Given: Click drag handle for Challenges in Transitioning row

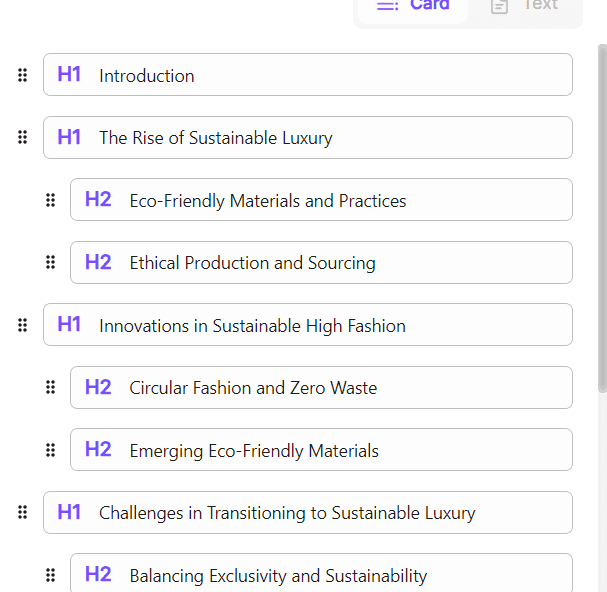Looking at the screenshot, I should (x=22, y=513).
